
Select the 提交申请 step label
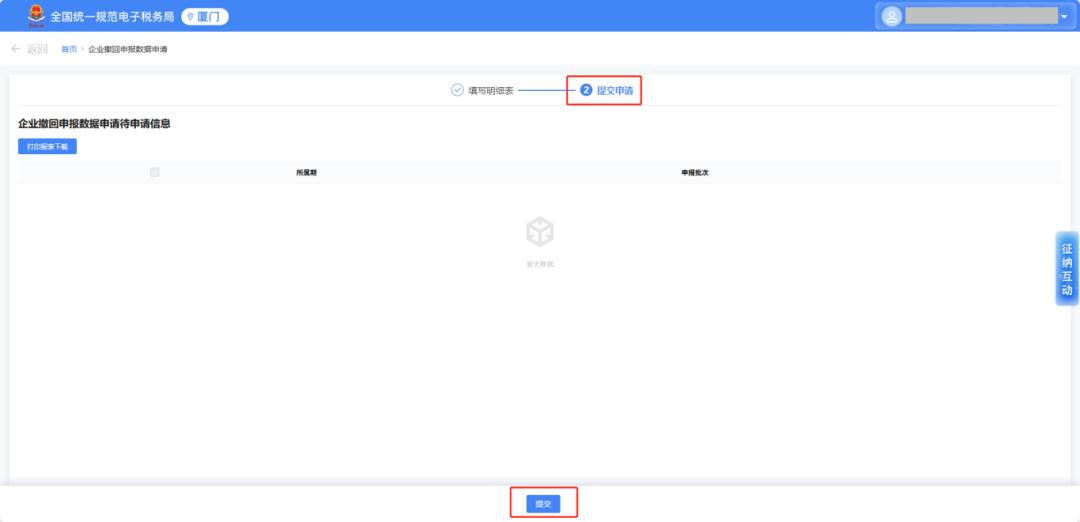click(x=614, y=90)
